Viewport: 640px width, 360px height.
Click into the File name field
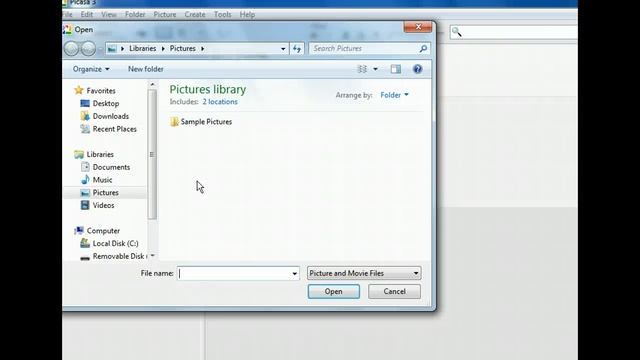click(x=235, y=273)
